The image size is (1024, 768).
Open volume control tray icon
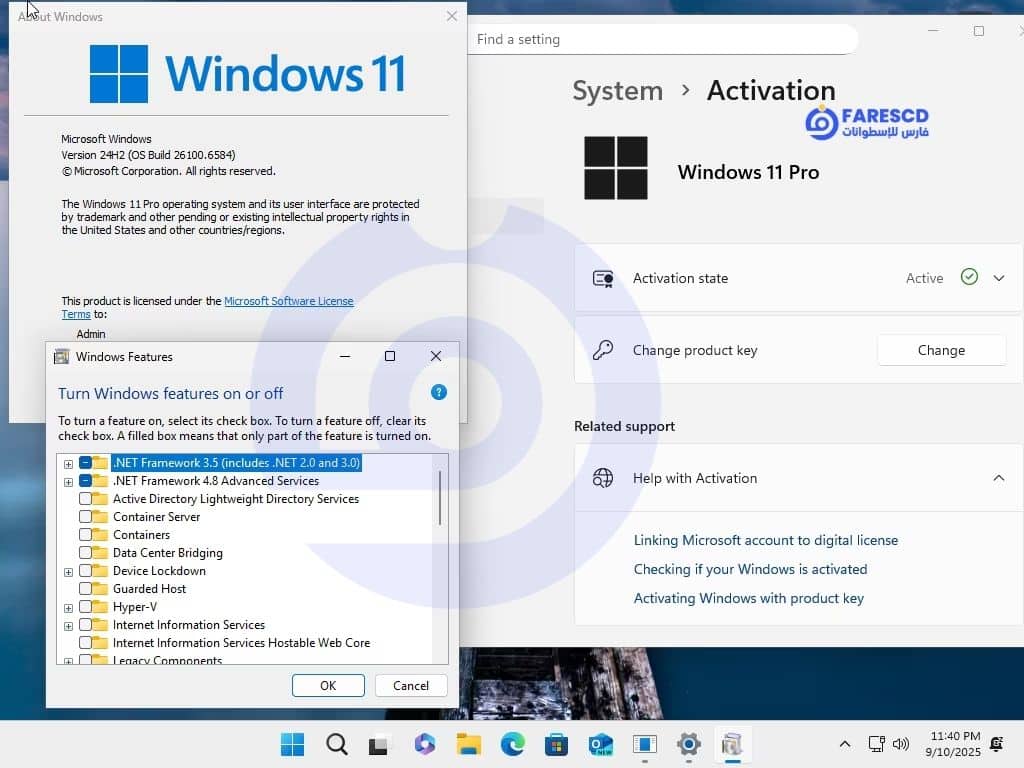coord(901,744)
